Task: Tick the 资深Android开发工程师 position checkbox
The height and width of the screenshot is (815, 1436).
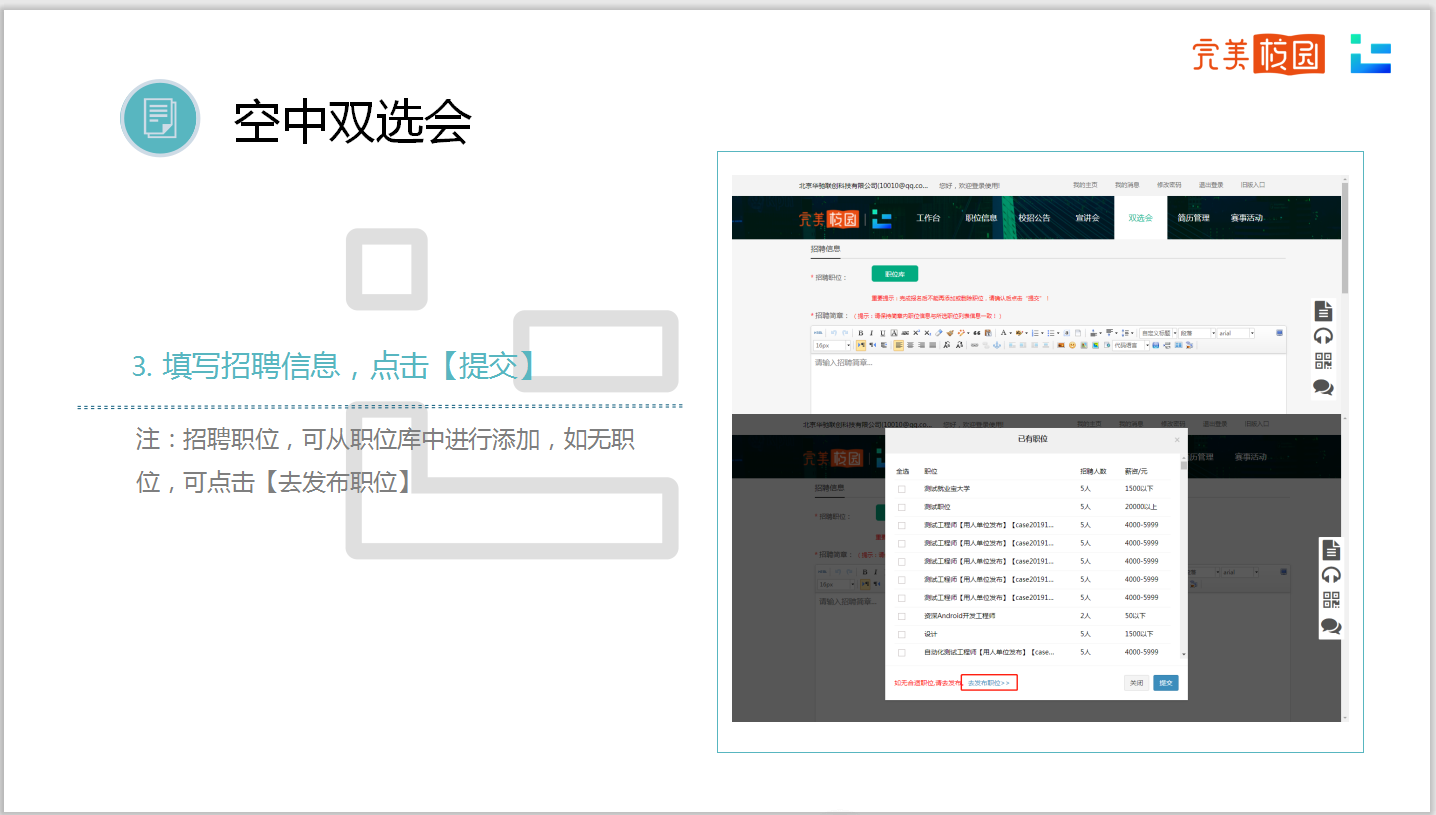Action: (901, 616)
